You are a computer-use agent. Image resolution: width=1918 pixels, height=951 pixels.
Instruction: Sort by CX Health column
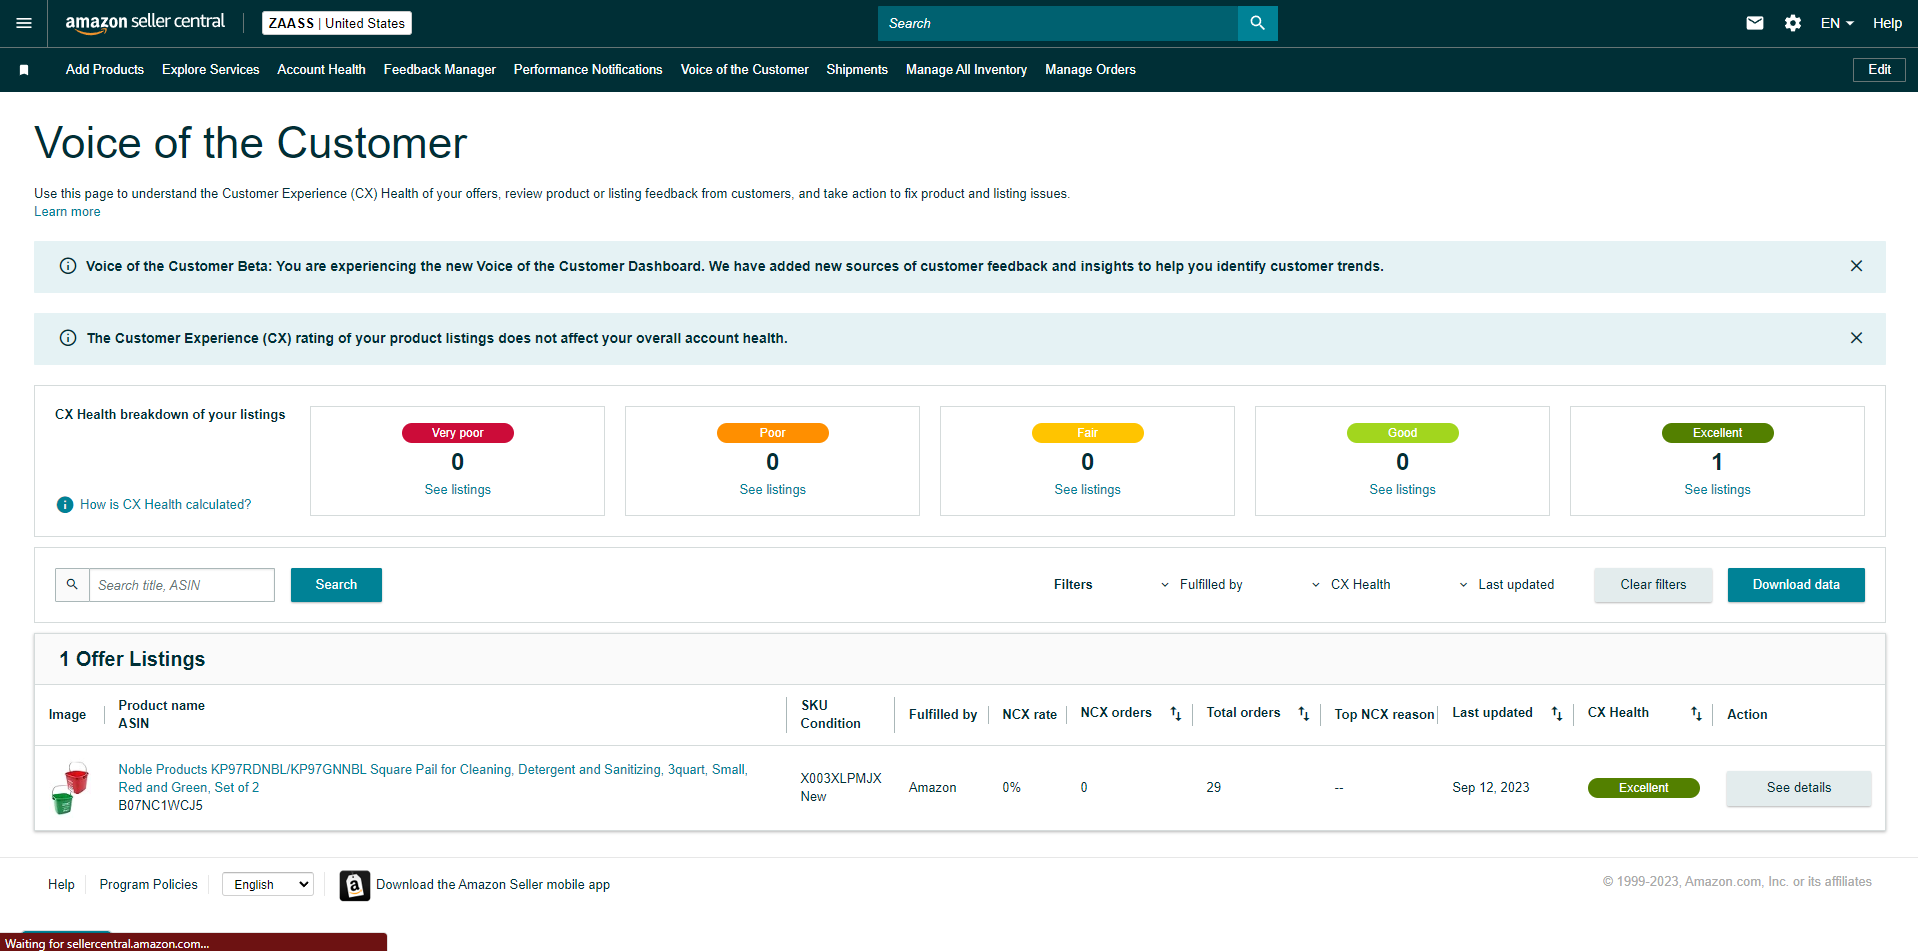[x=1696, y=714]
